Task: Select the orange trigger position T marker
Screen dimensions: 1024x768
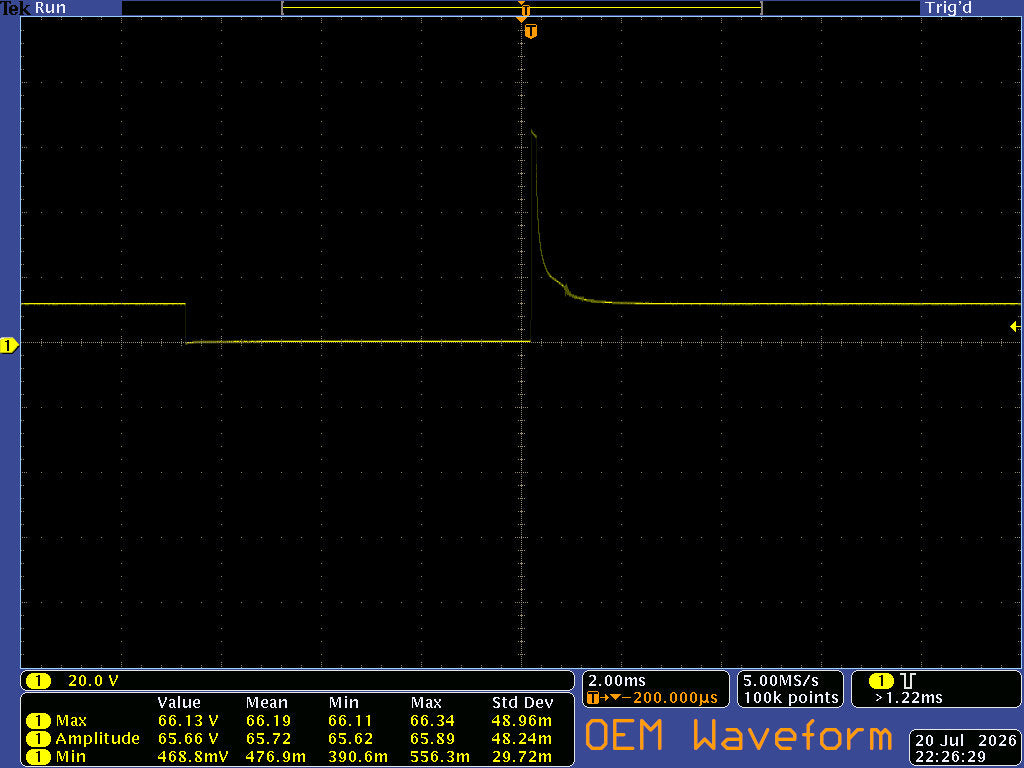Action: [531, 31]
